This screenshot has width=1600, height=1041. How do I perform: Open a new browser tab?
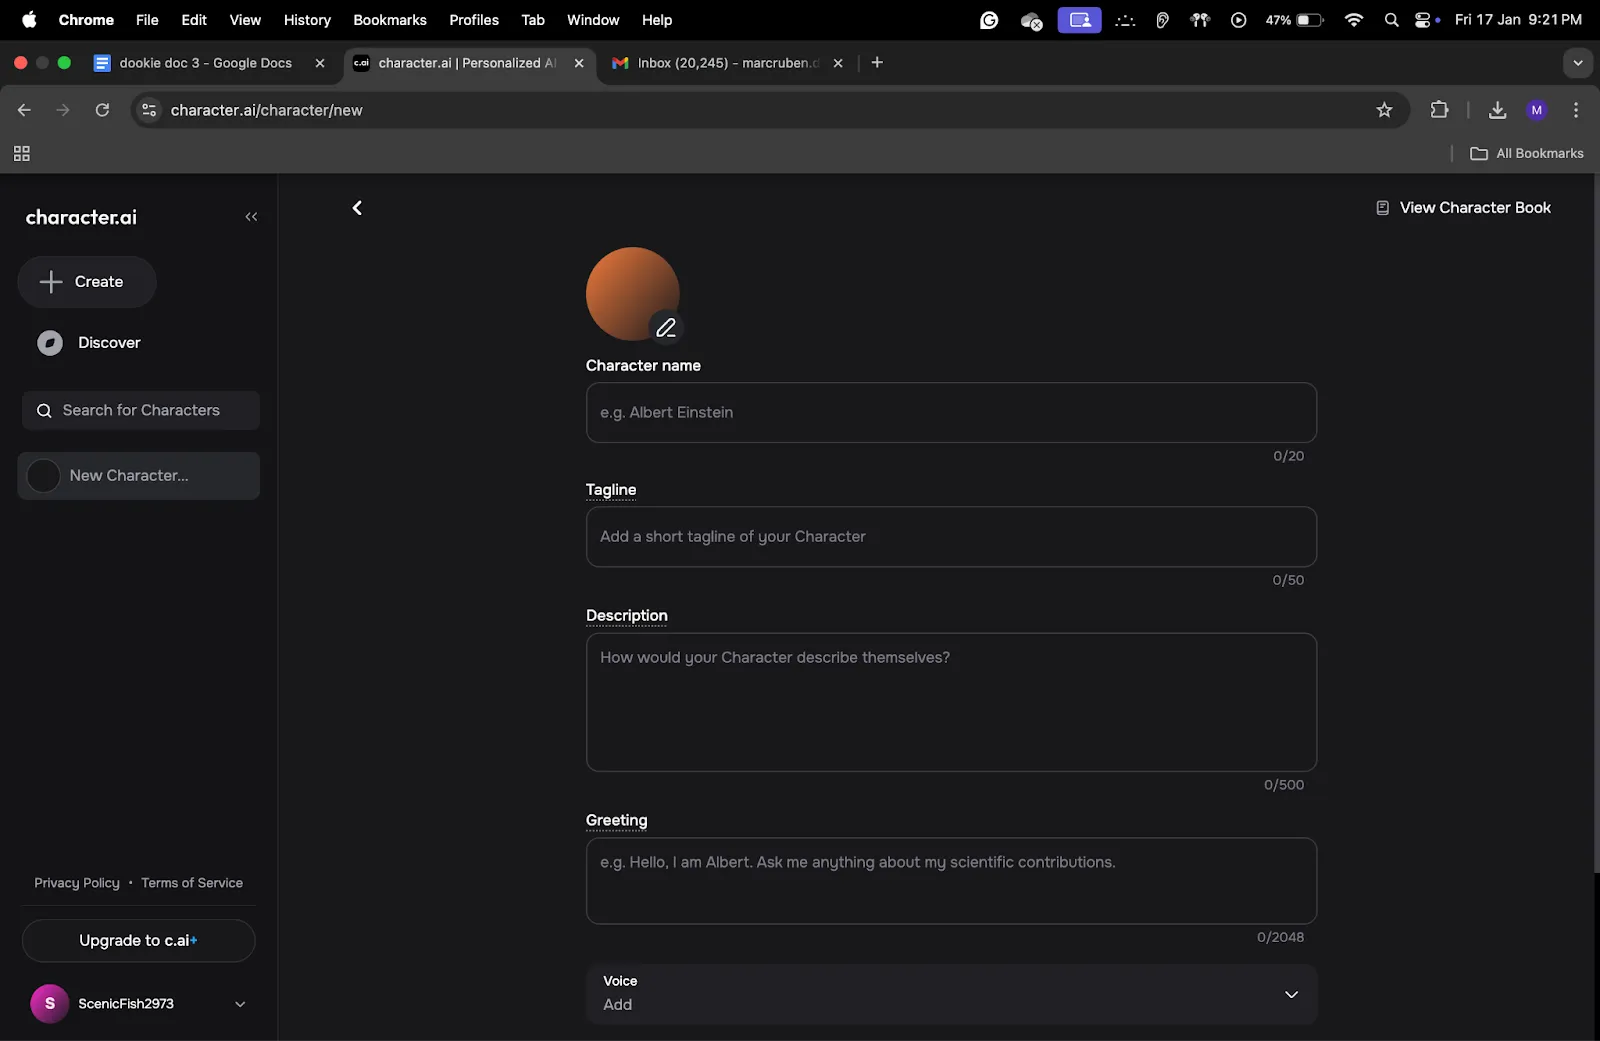tap(877, 62)
